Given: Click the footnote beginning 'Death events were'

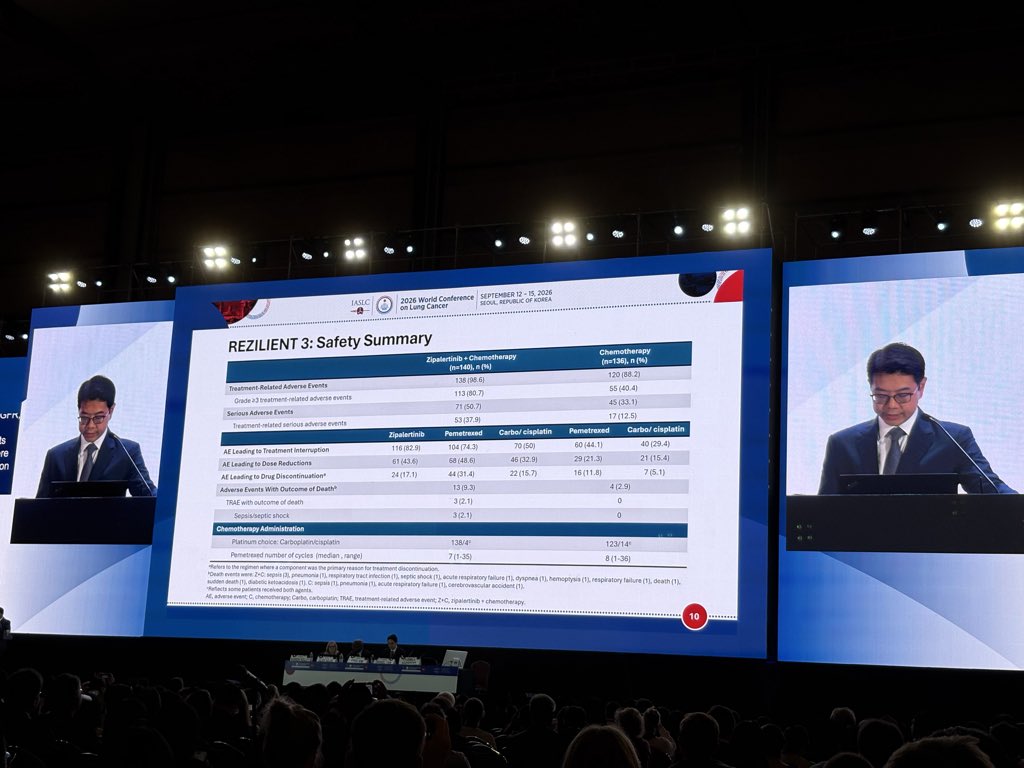Looking at the screenshot, I should pyautogui.click(x=444, y=581).
